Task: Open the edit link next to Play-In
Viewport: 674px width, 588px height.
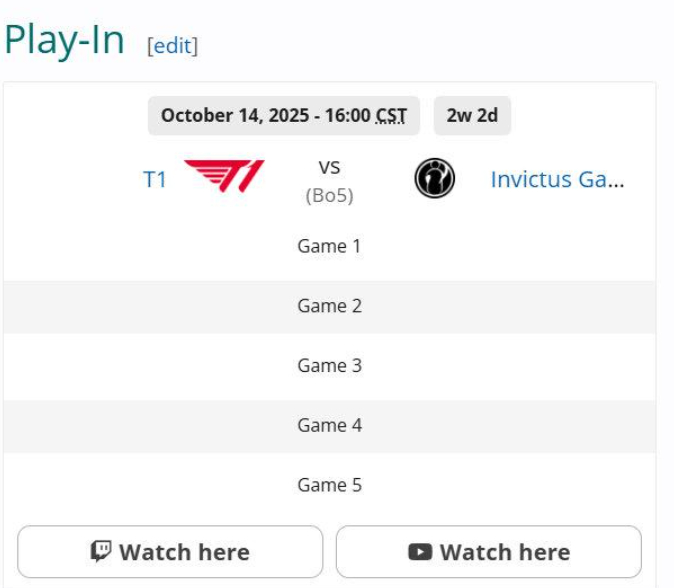Action: coord(172,46)
